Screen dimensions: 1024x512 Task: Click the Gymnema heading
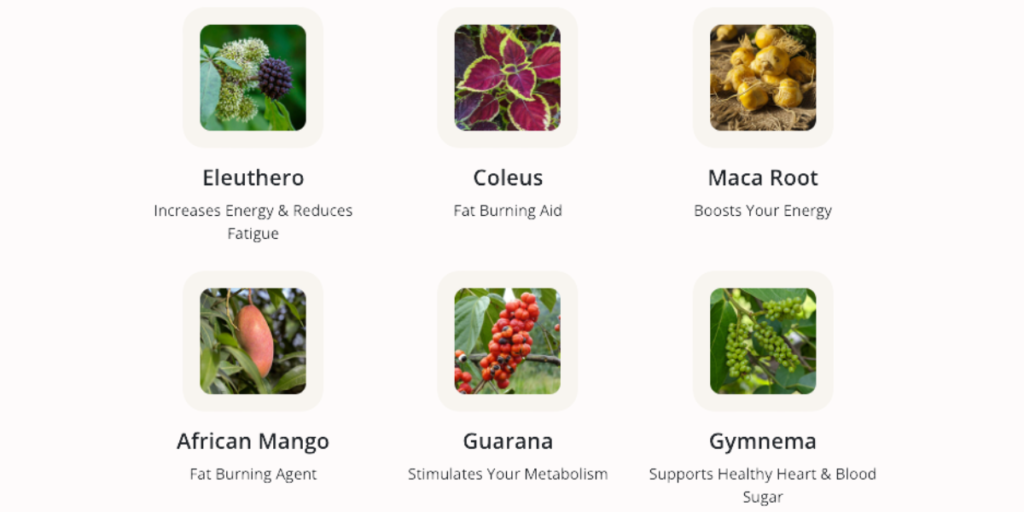763,441
